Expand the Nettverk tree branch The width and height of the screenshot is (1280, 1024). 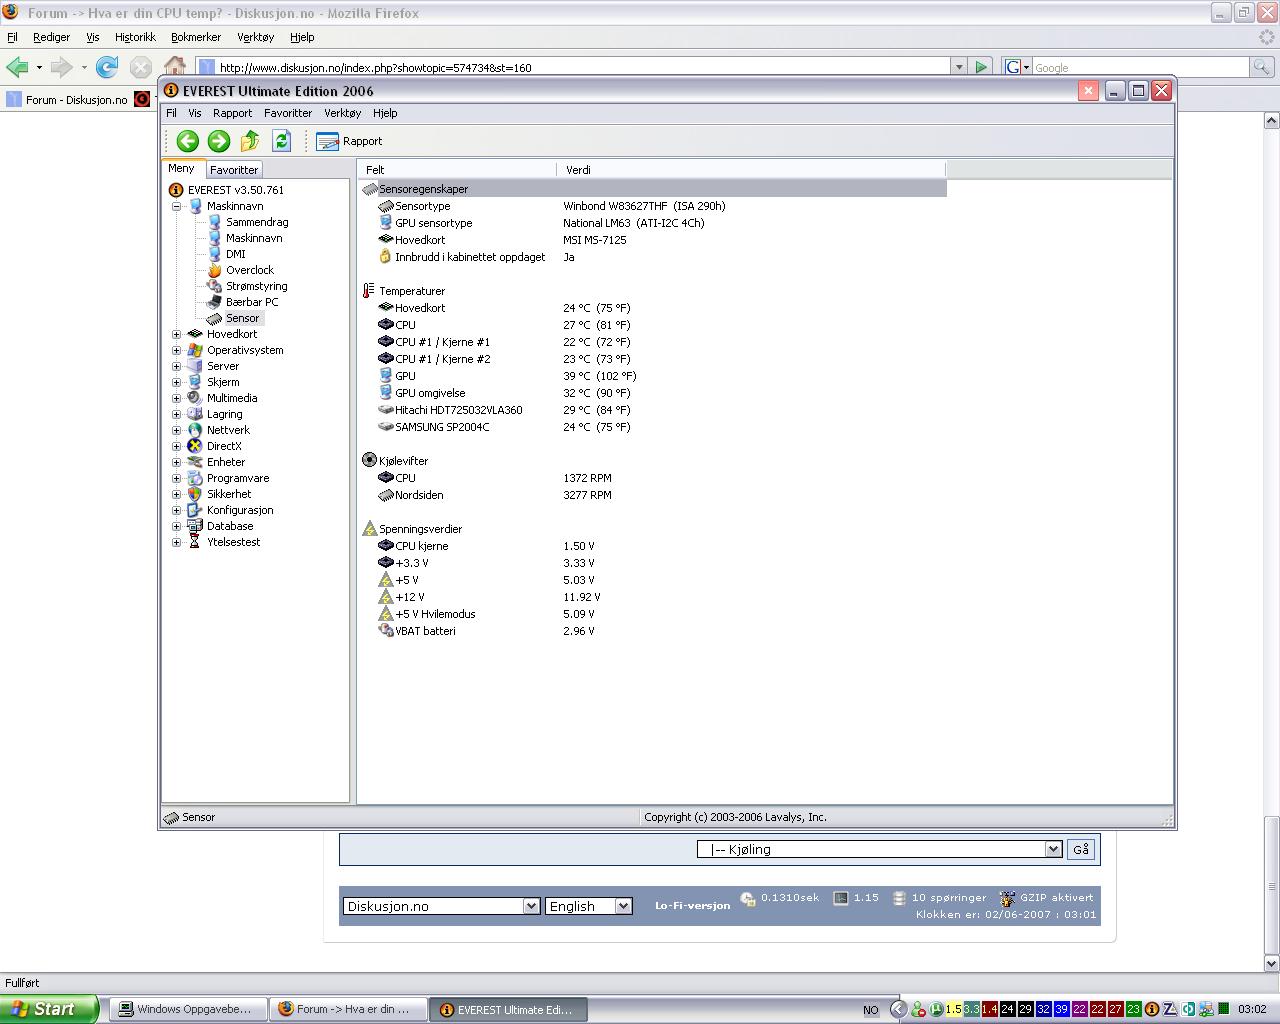(177, 430)
